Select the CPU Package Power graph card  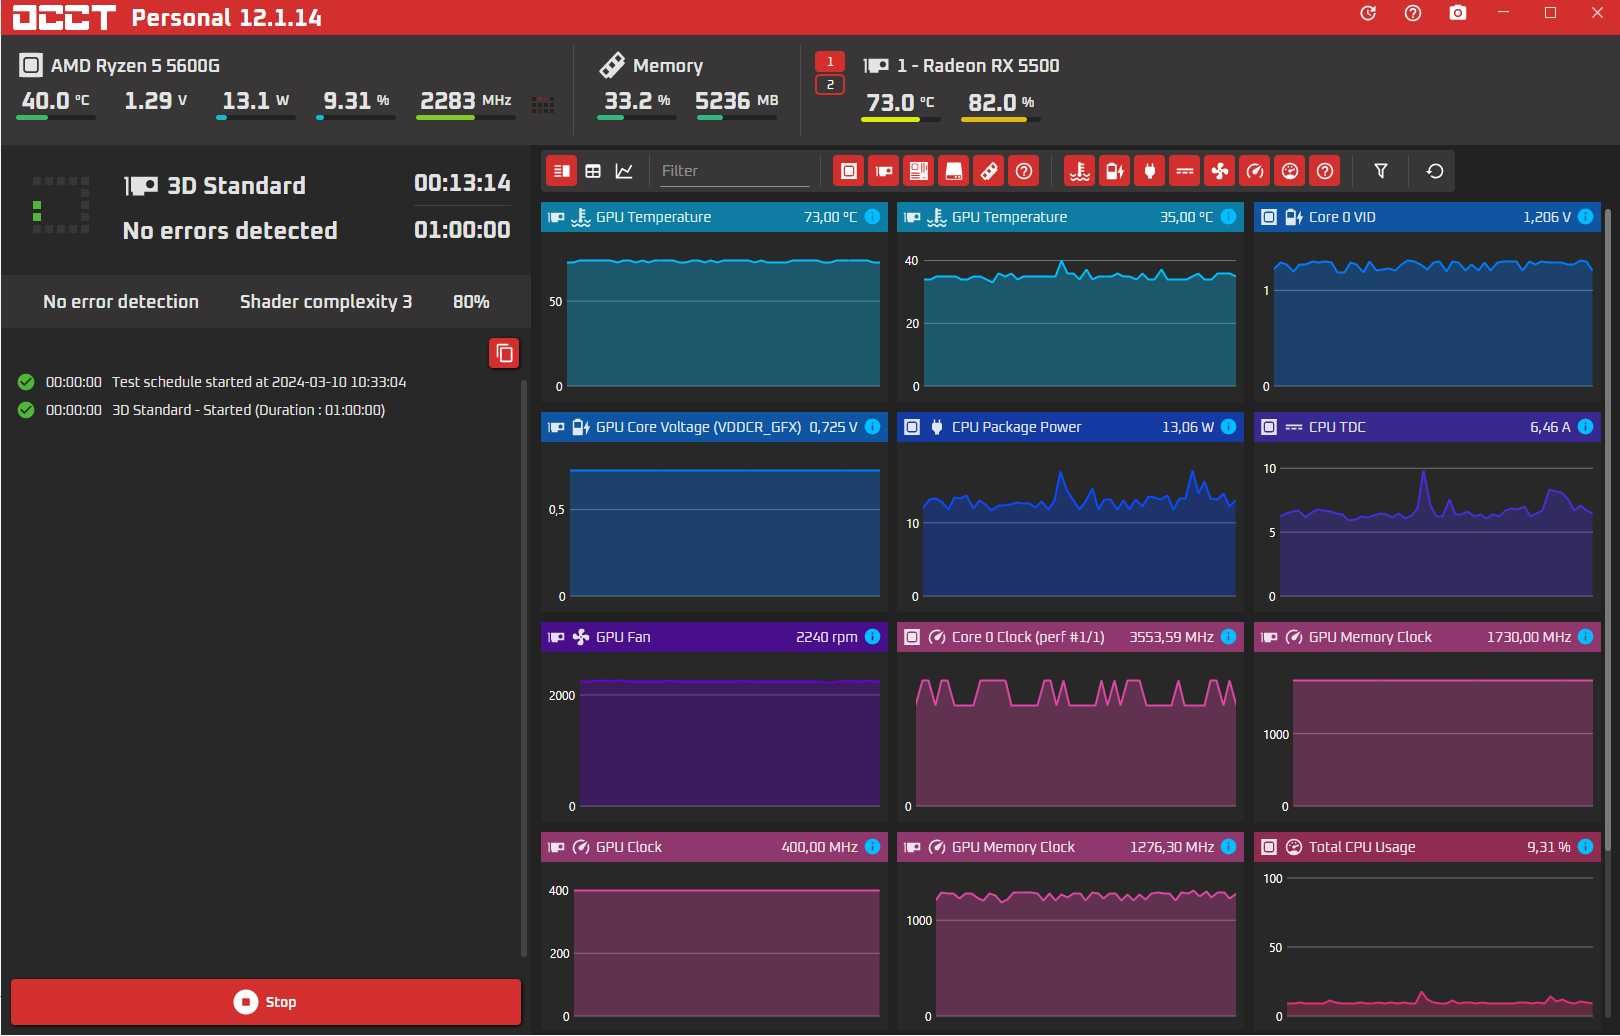pos(1070,512)
